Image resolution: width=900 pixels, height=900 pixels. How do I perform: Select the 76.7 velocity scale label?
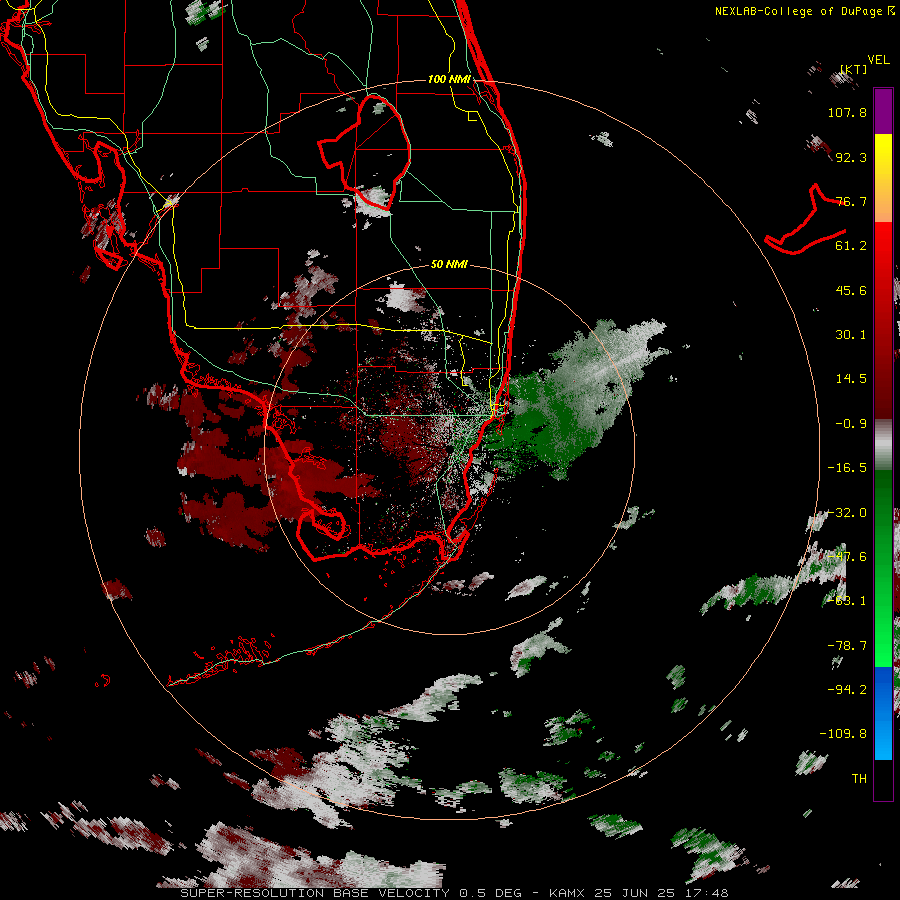click(851, 201)
